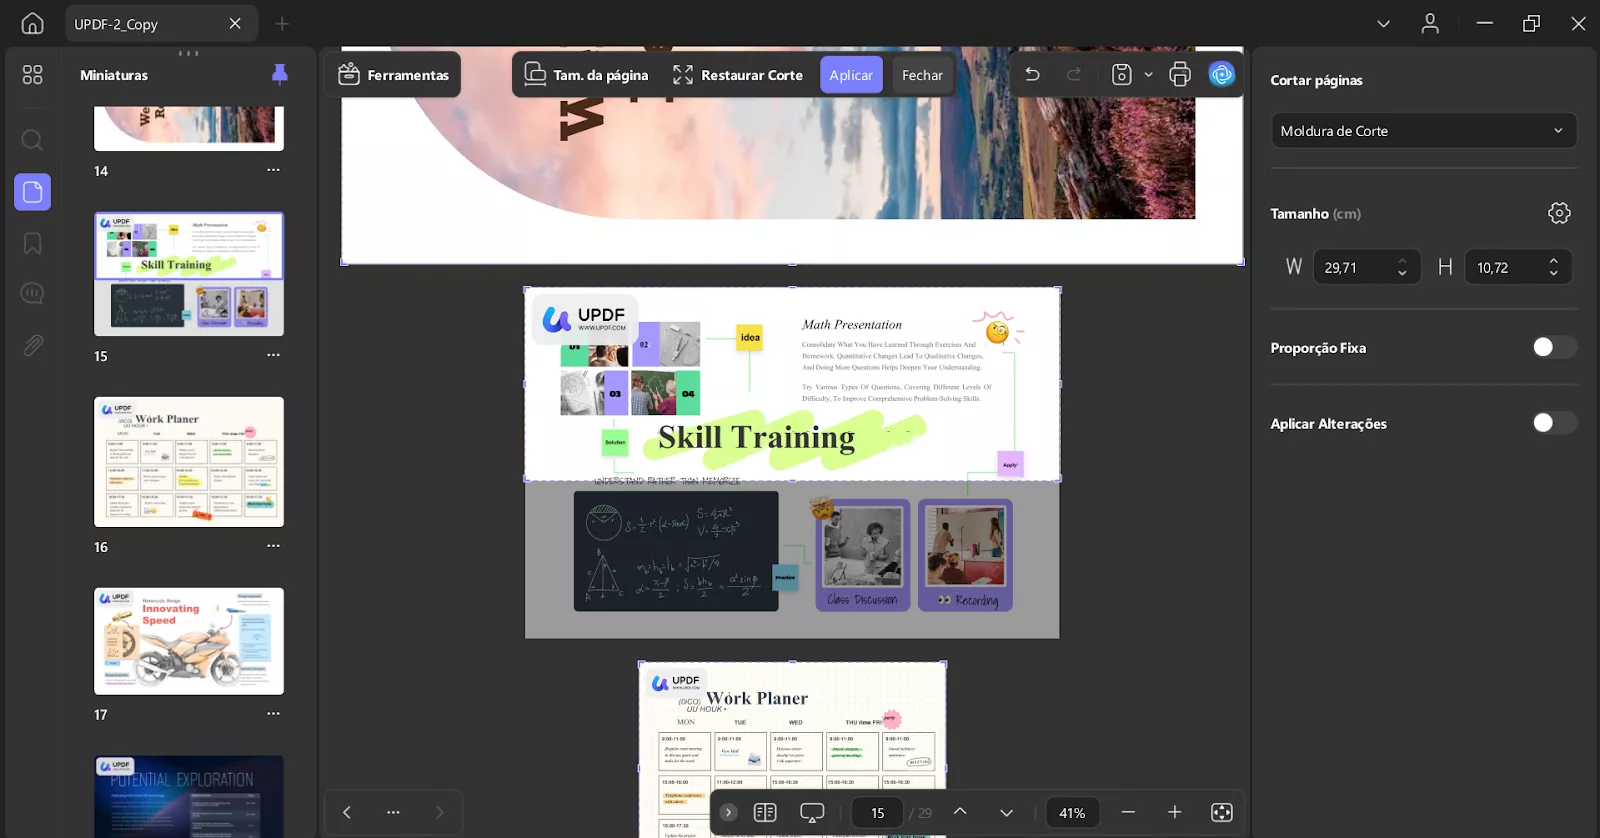
Task: Fit page to window with the fit icon
Action: click(1221, 812)
